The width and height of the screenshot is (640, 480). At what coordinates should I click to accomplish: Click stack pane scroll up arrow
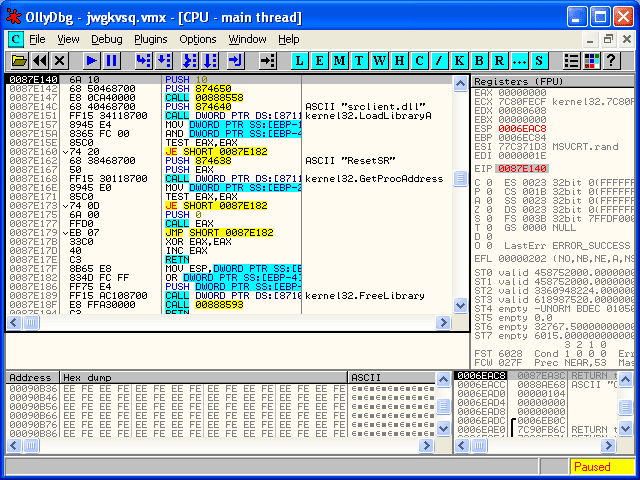[x=625, y=380]
